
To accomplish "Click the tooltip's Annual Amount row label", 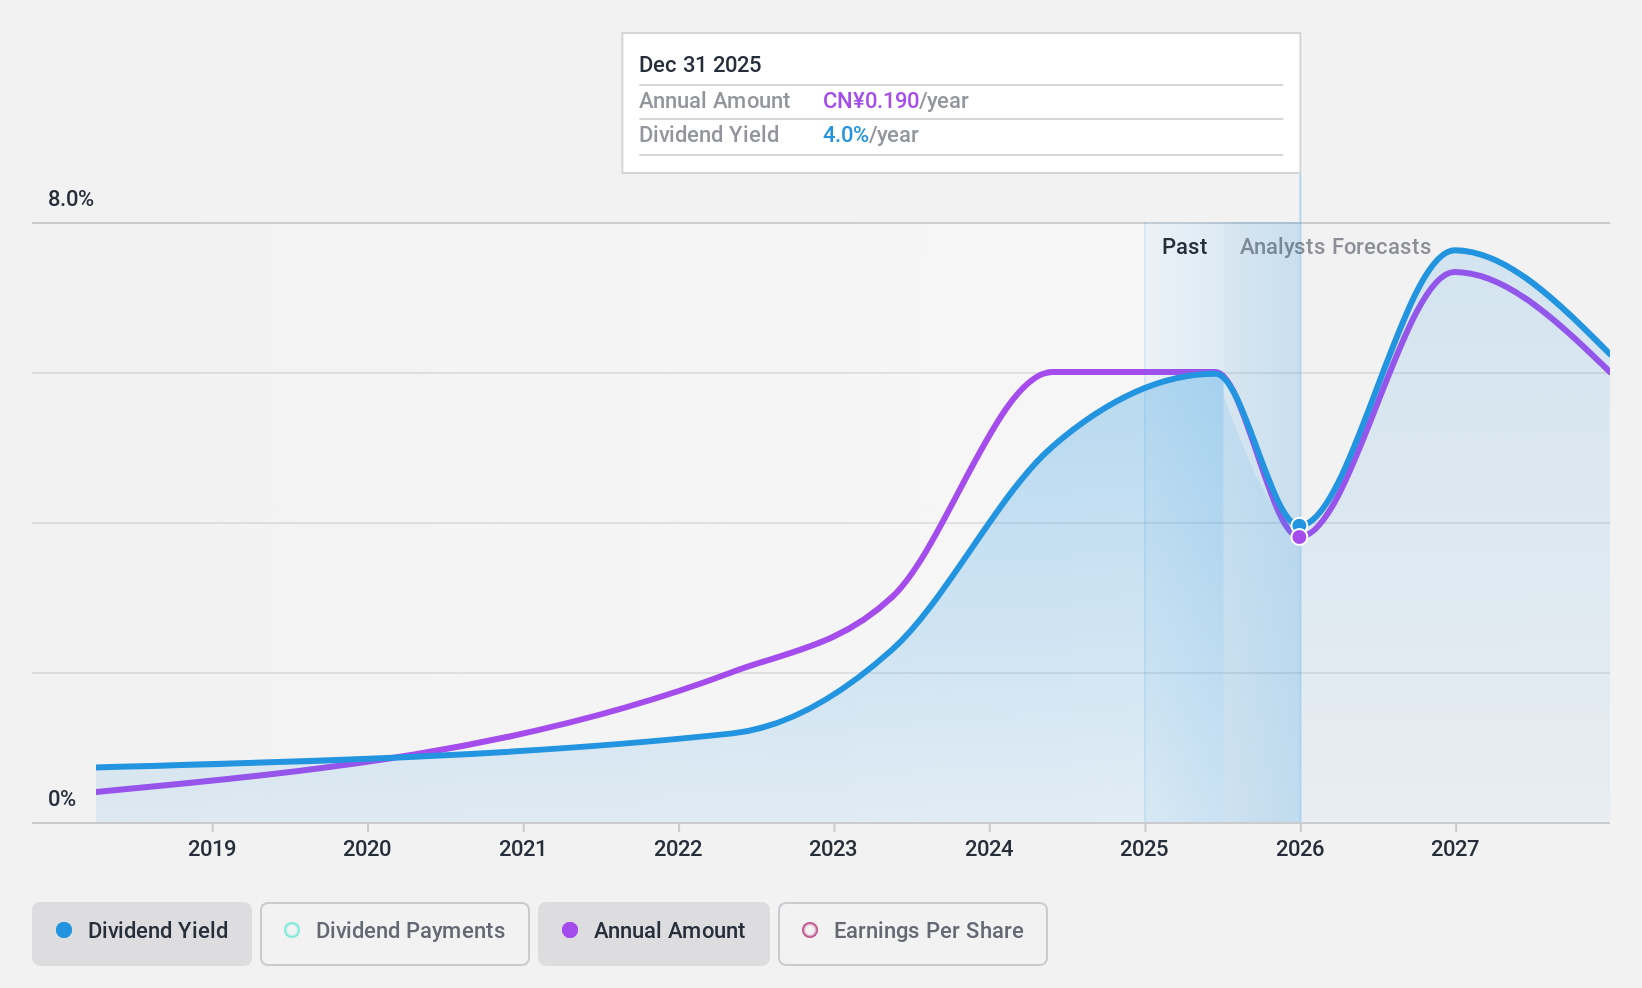I will coord(714,101).
